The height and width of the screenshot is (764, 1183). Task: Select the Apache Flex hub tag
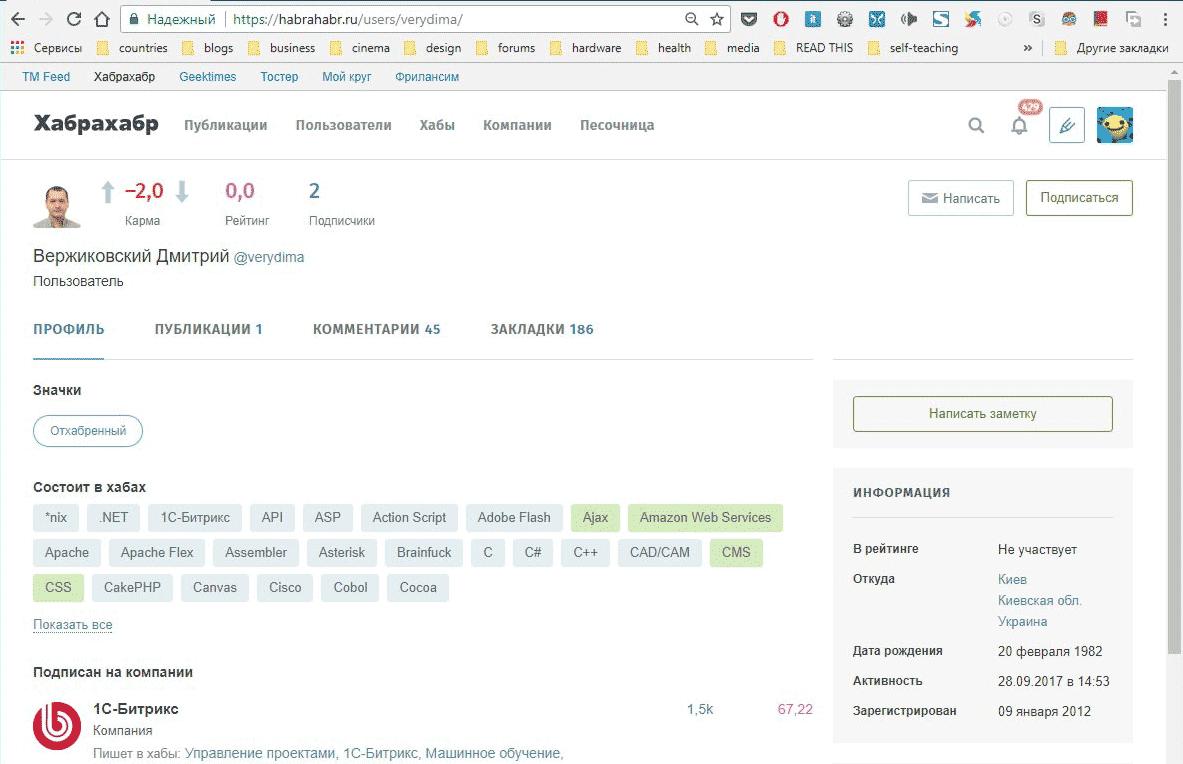[157, 553]
